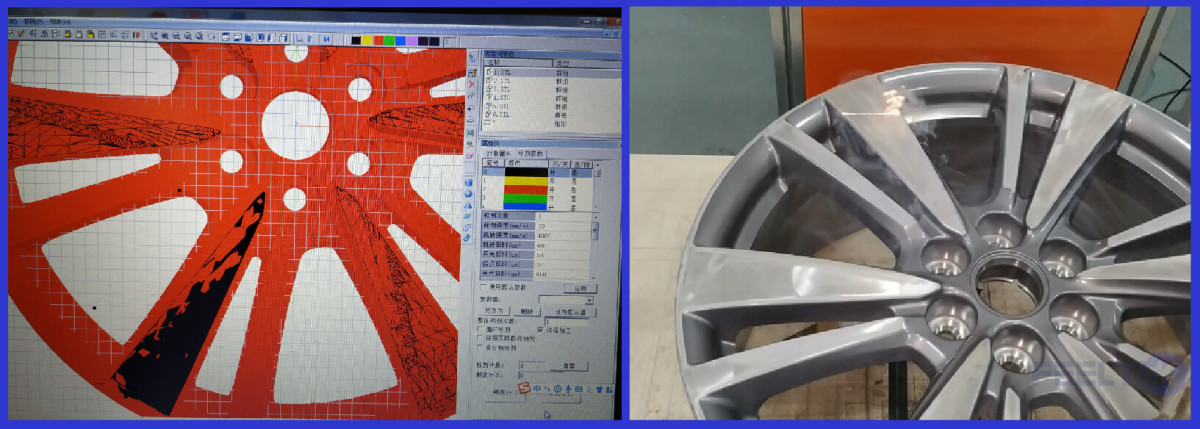Pick the green pen color in toolbar

(390, 40)
